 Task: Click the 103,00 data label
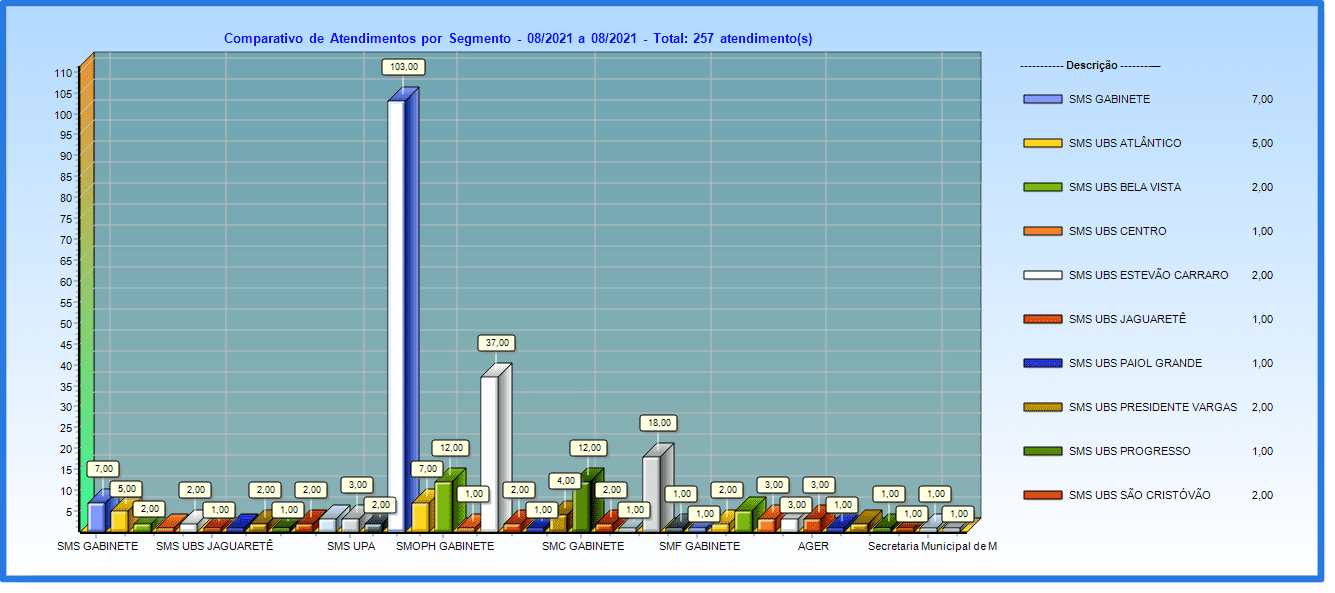coord(405,67)
